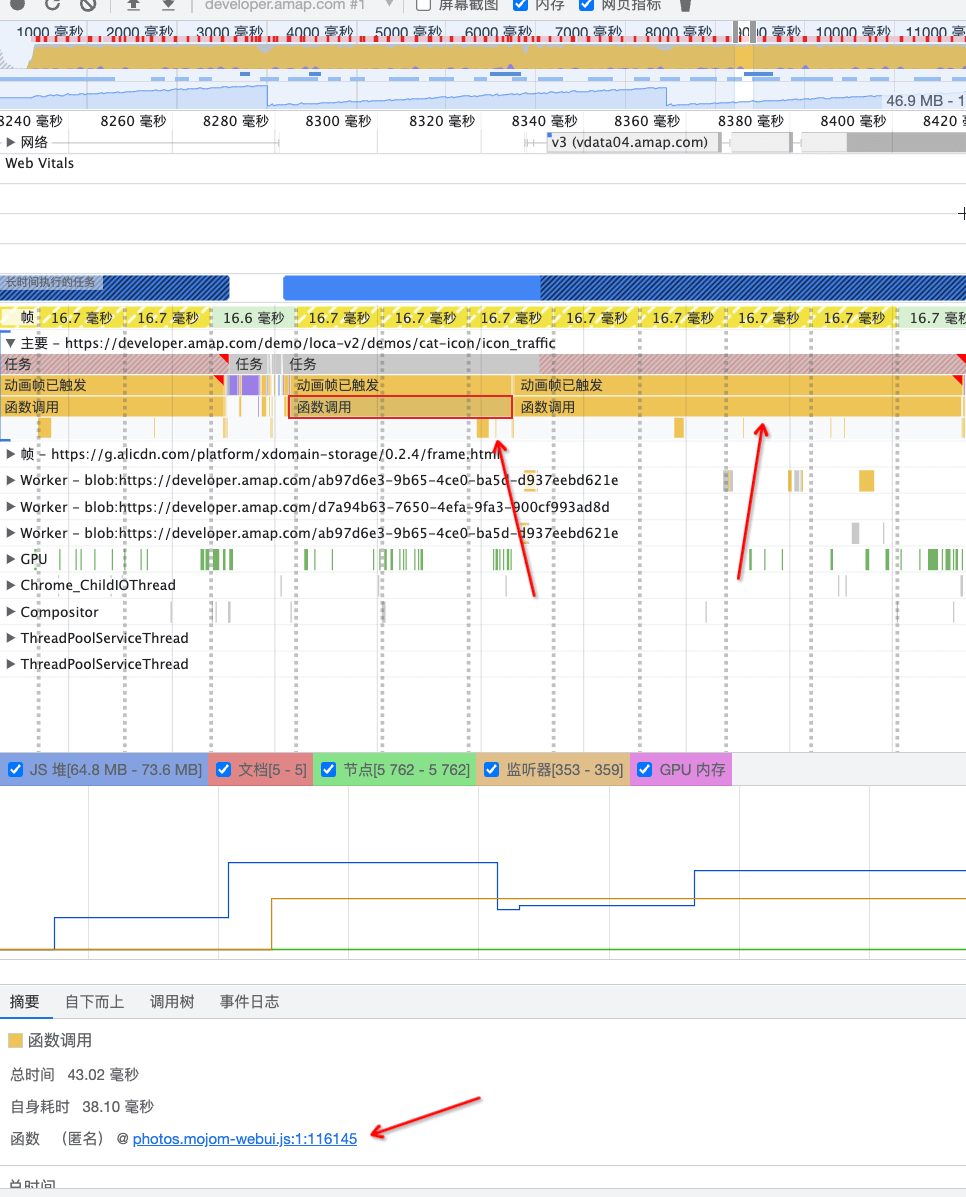
Task: Click the clear recording icon
Action: point(88,4)
